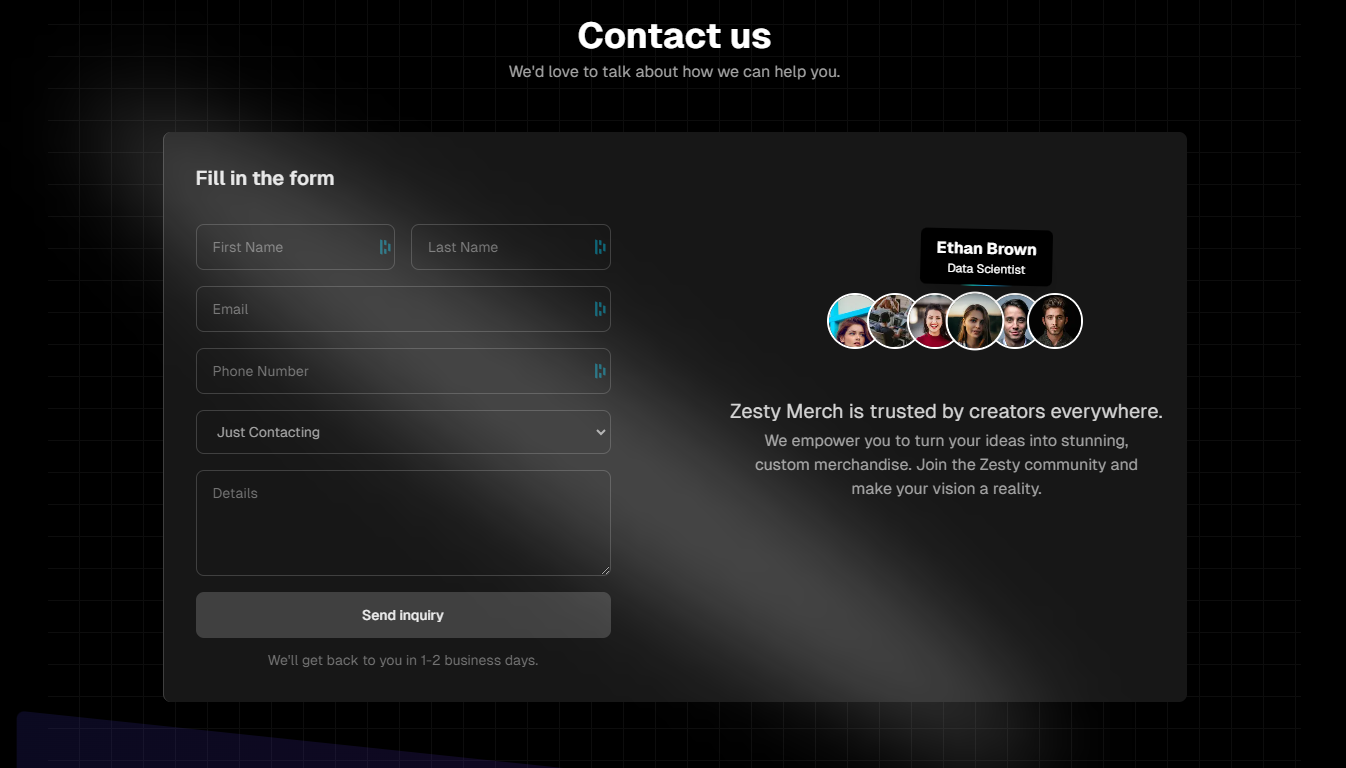Click into the Phone Number field
This screenshot has width=1346, height=768.
click(403, 371)
